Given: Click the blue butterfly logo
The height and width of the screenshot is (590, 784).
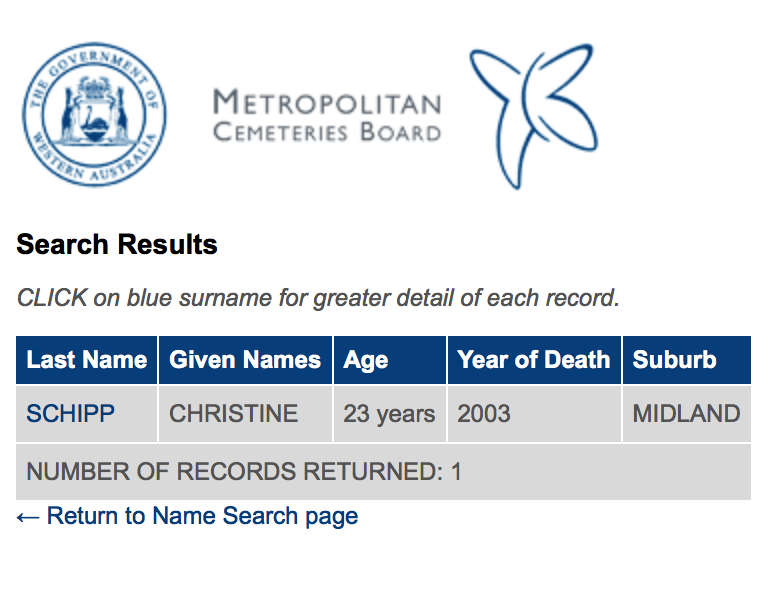Looking at the screenshot, I should [533, 114].
